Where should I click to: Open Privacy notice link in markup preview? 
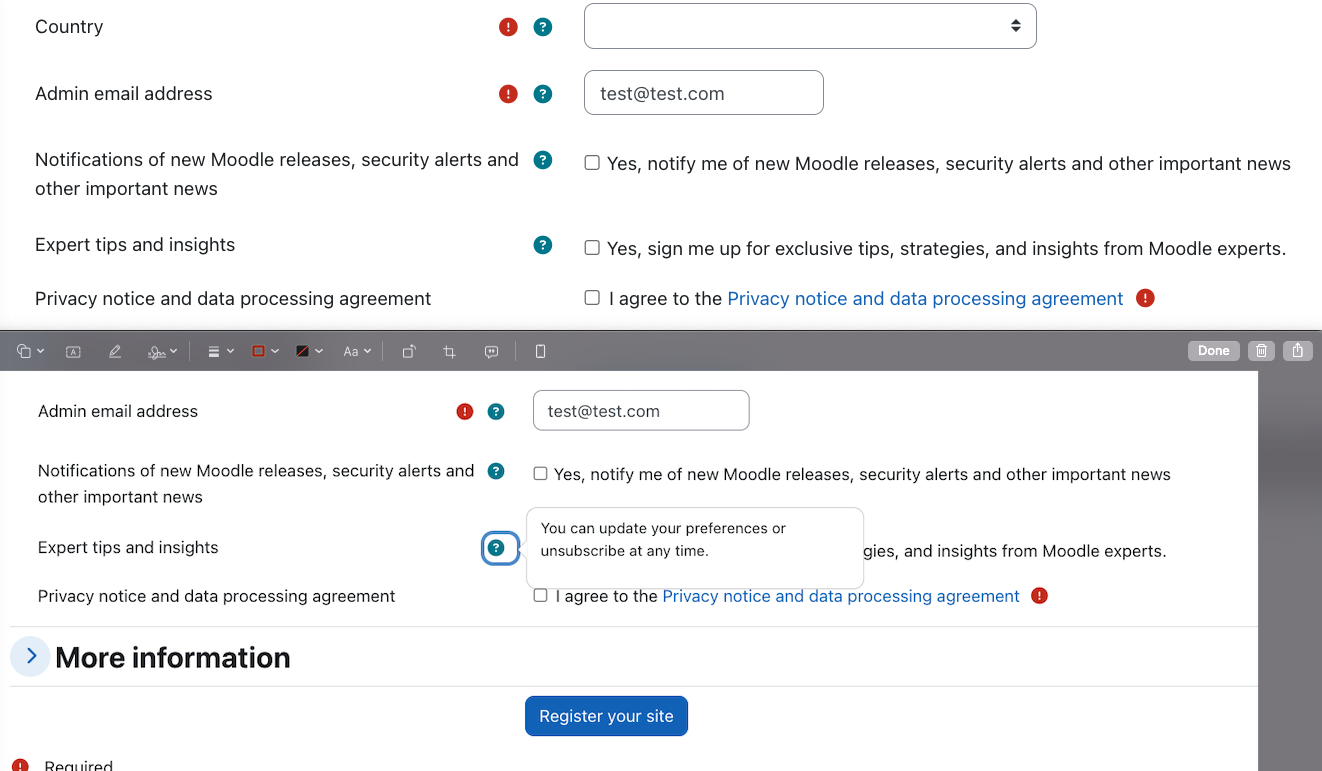pos(841,596)
